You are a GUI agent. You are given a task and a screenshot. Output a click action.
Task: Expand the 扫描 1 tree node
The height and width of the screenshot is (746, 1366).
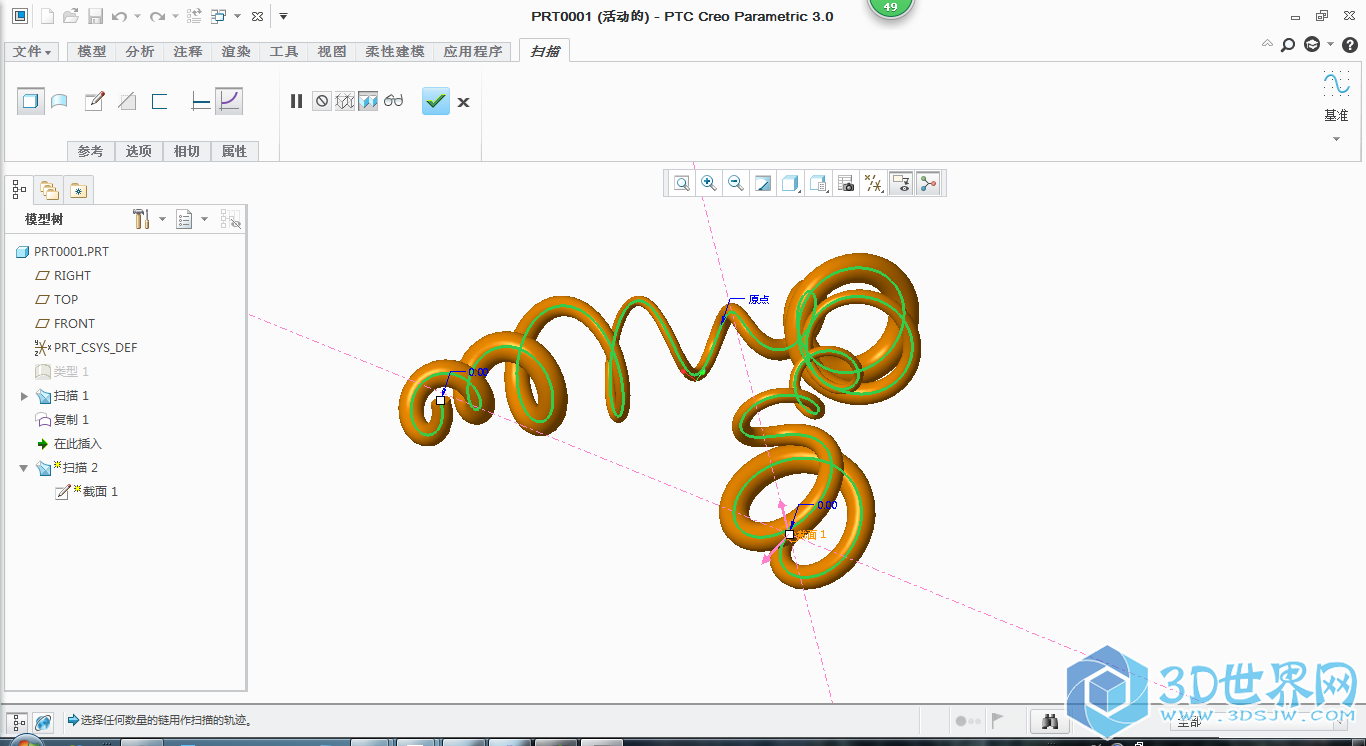click(25, 396)
